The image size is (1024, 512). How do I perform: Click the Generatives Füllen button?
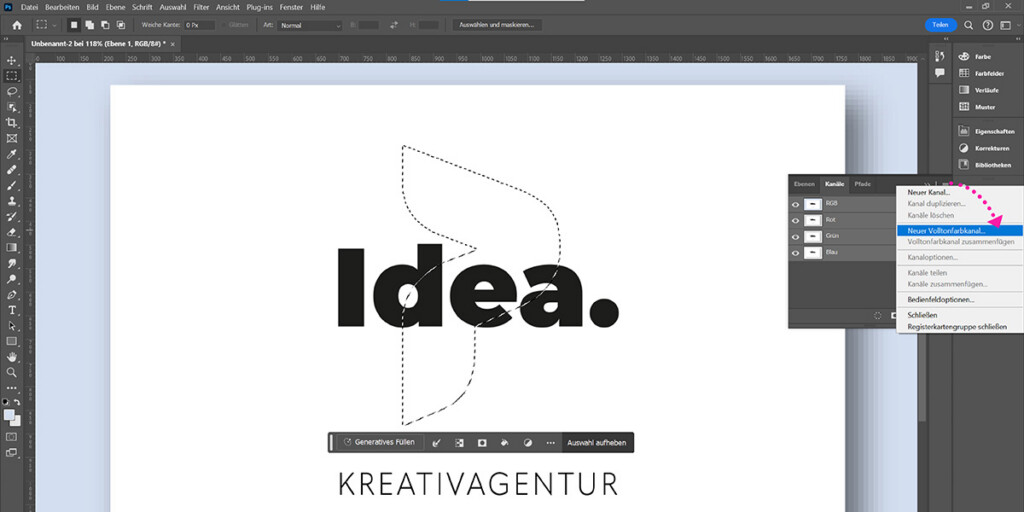(377, 442)
